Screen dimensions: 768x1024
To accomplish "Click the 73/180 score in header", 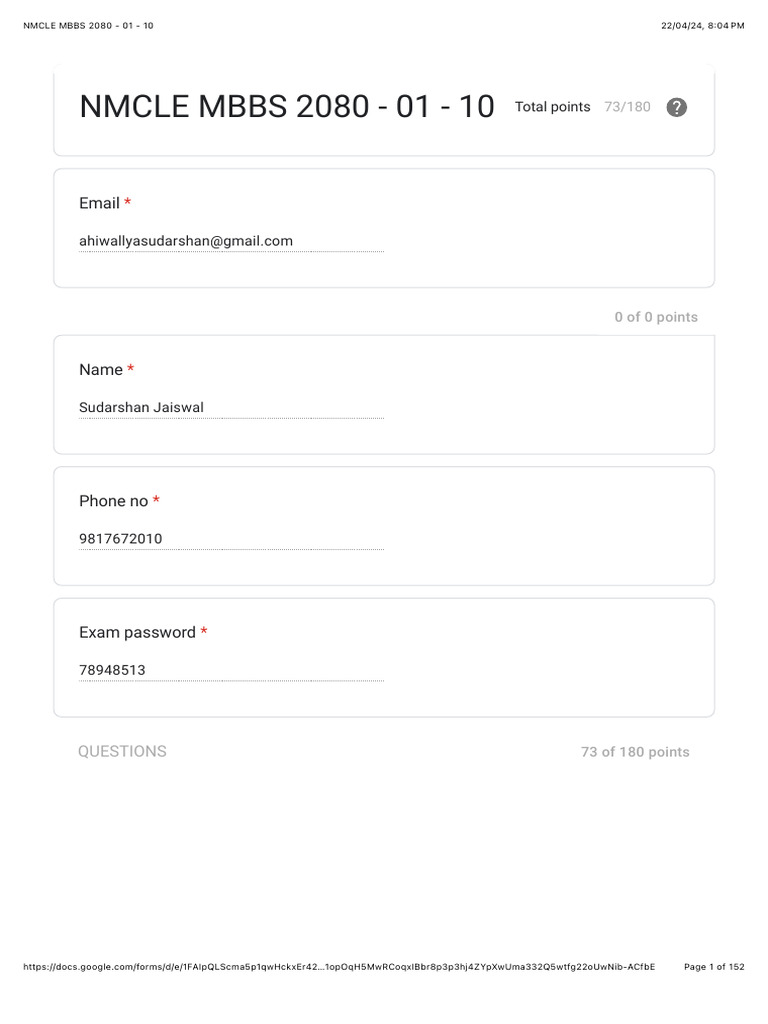I will coord(627,107).
